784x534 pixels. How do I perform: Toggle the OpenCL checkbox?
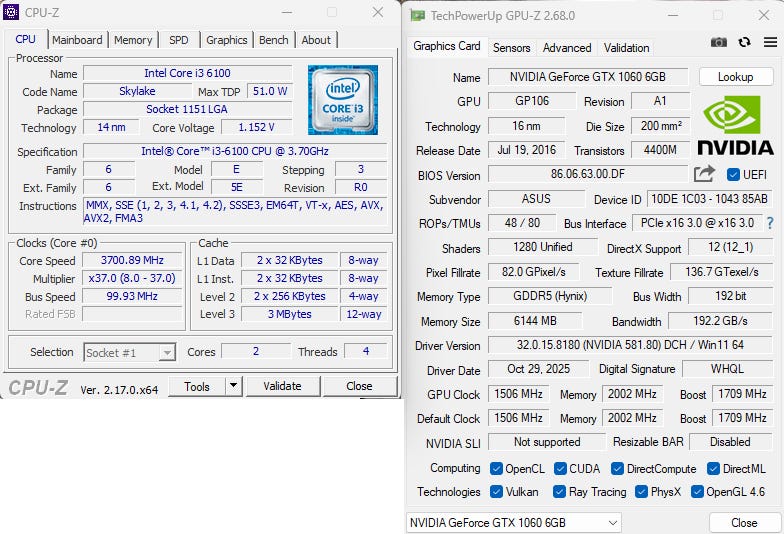click(496, 468)
